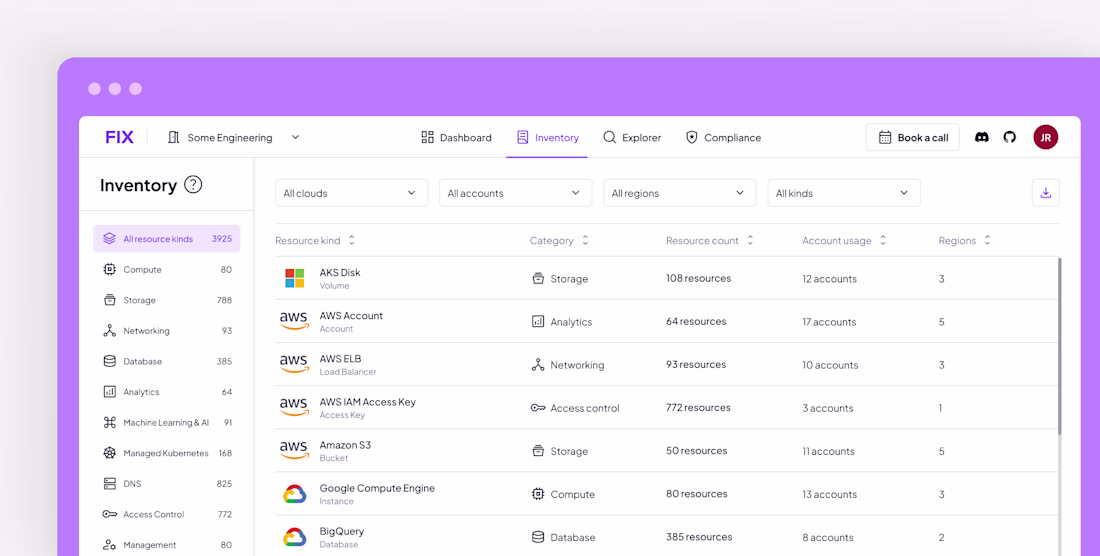The height and width of the screenshot is (556, 1100).
Task: Click the AWS logo on AWS Account row
Action: pos(294,321)
